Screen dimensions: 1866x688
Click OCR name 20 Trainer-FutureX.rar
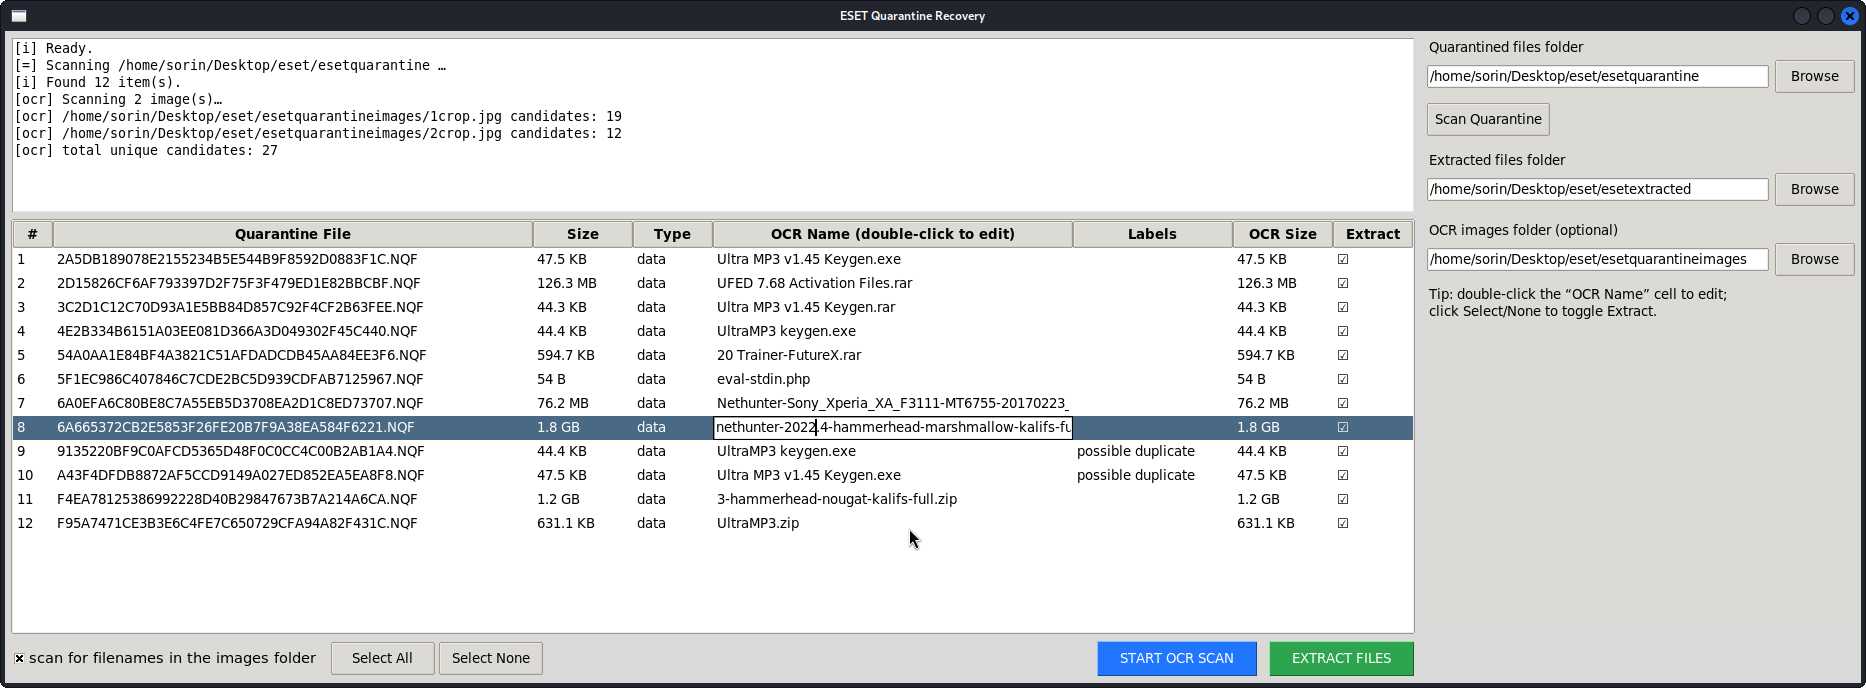tap(789, 355)
